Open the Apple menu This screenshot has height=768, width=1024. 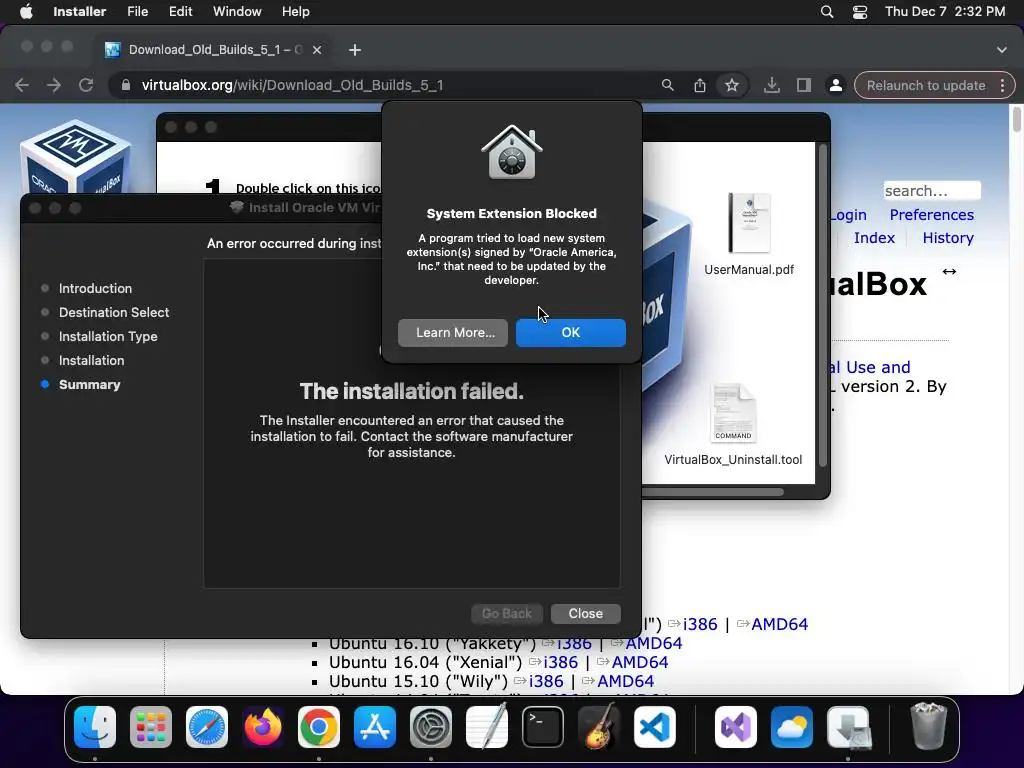click(x=26, y=12)
